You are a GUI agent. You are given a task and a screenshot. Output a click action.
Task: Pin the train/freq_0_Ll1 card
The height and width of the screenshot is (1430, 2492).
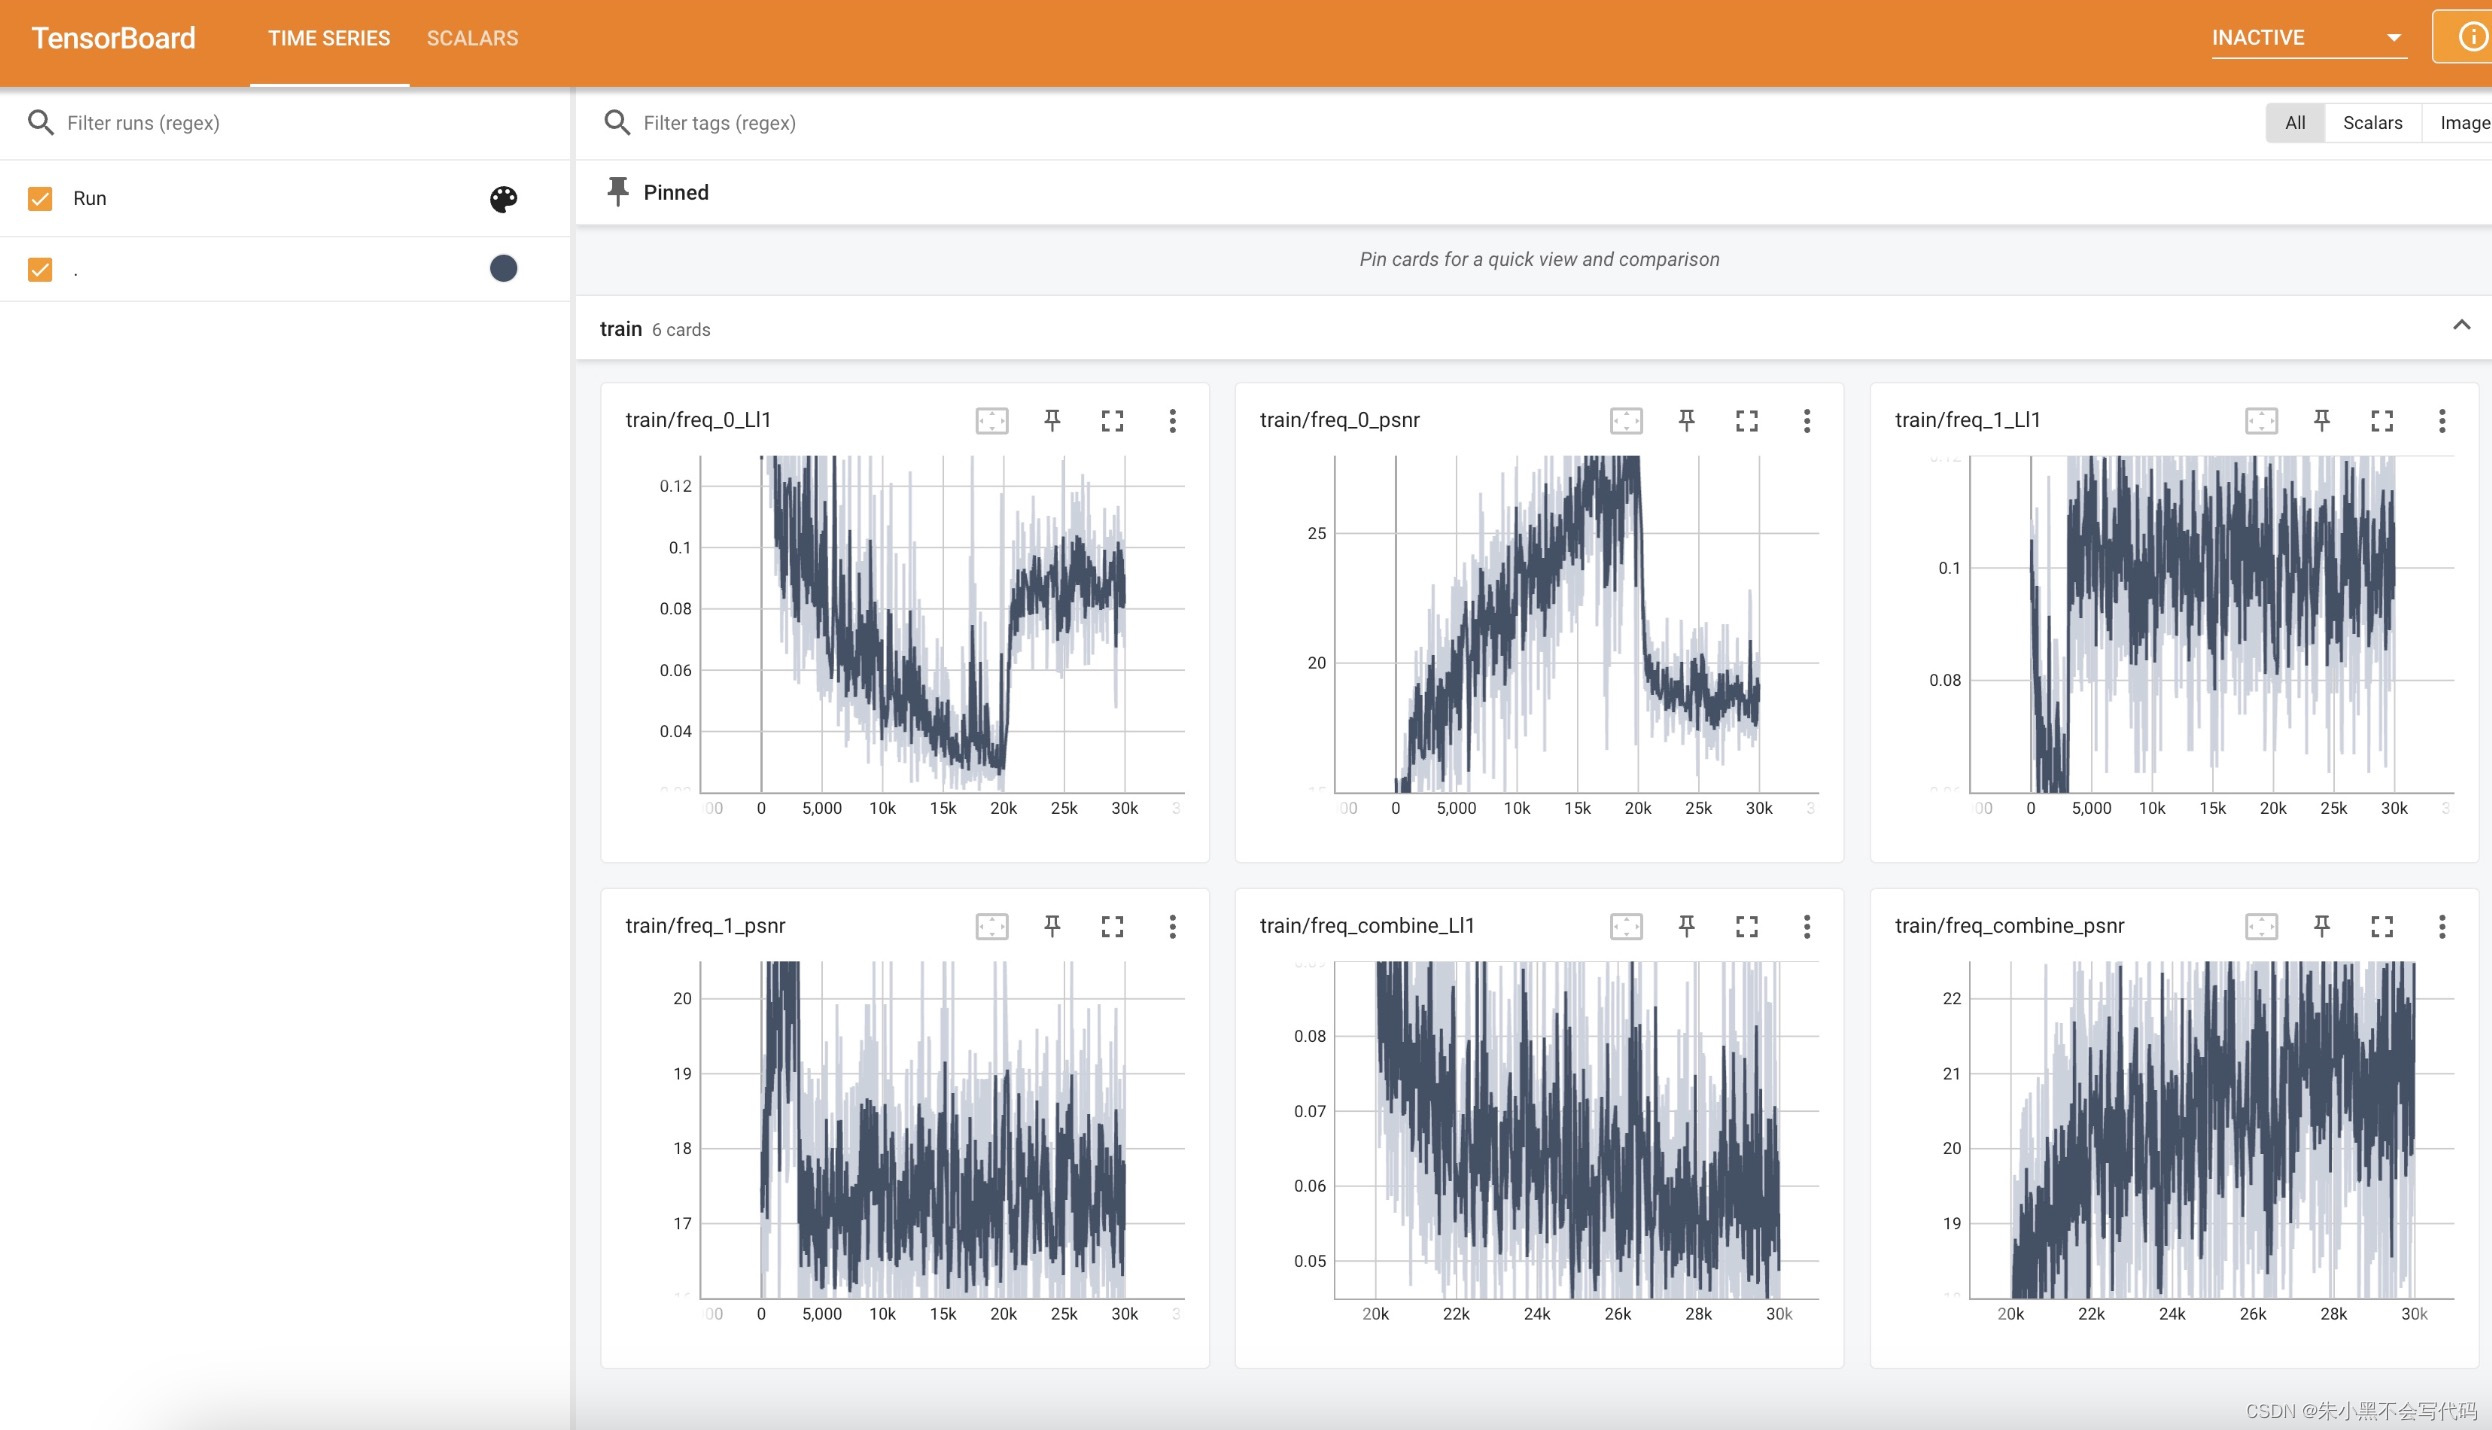1052,420
